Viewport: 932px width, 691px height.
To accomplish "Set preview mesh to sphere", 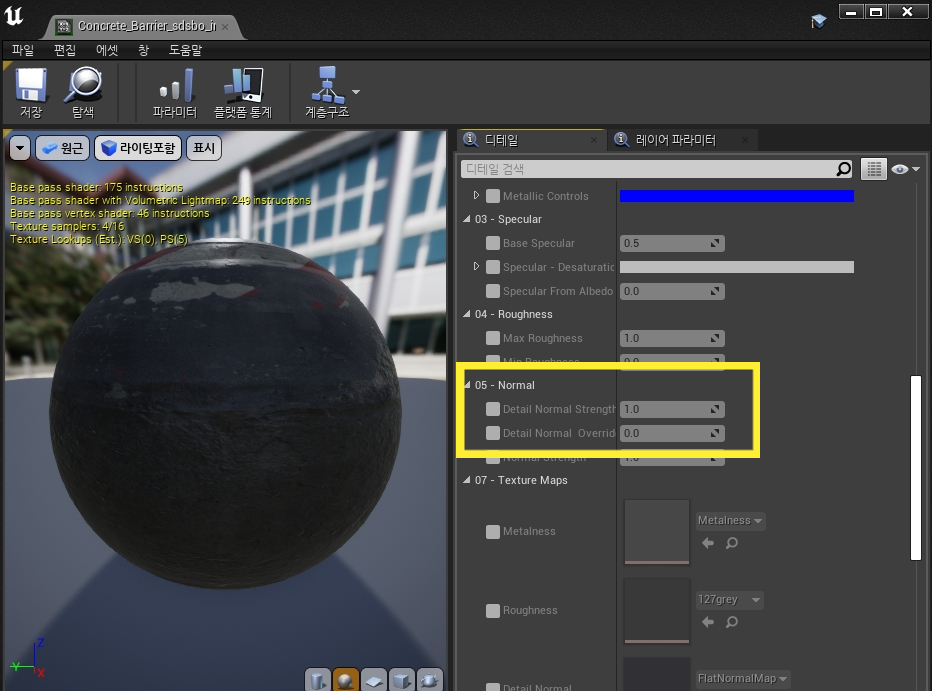I will coord(345,679).
